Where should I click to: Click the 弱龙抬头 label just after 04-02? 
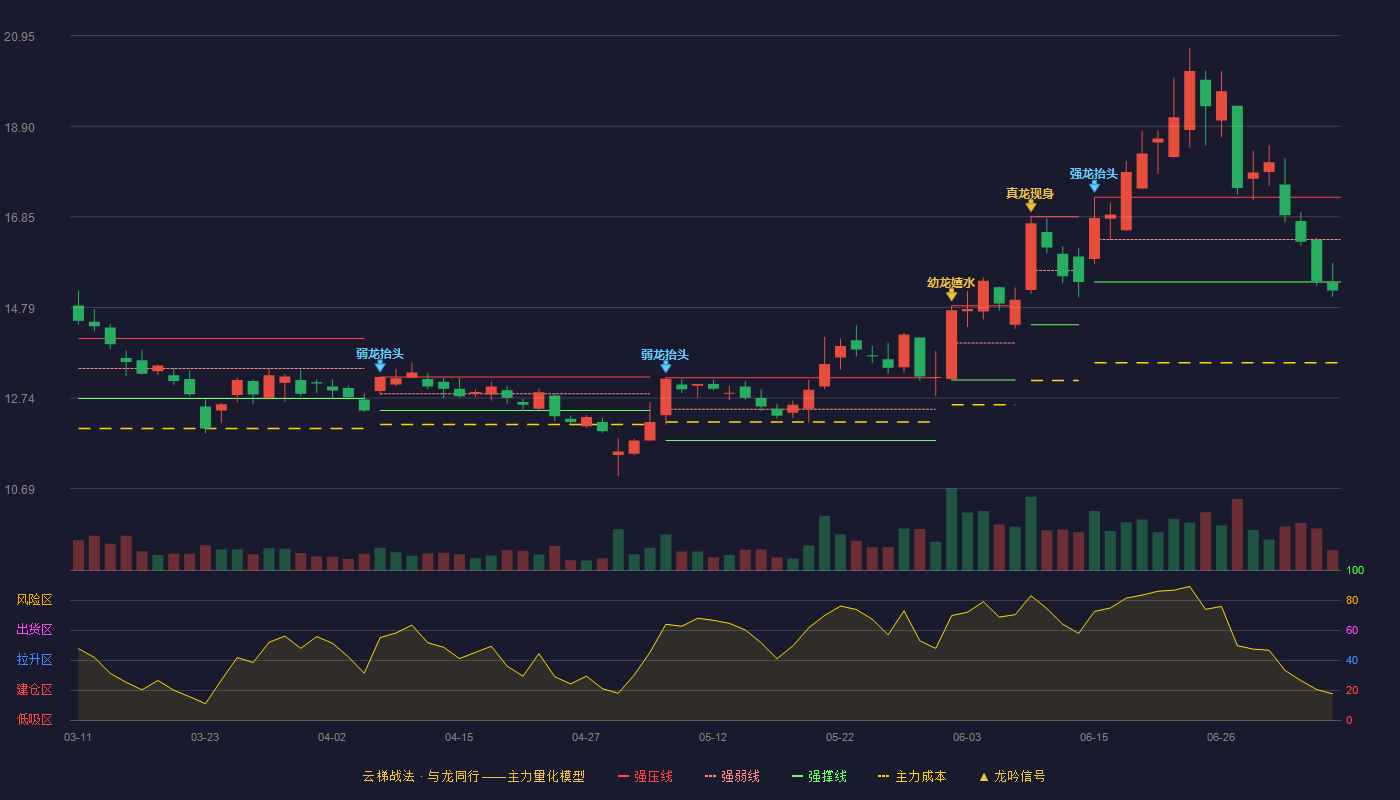coord(380,353)
